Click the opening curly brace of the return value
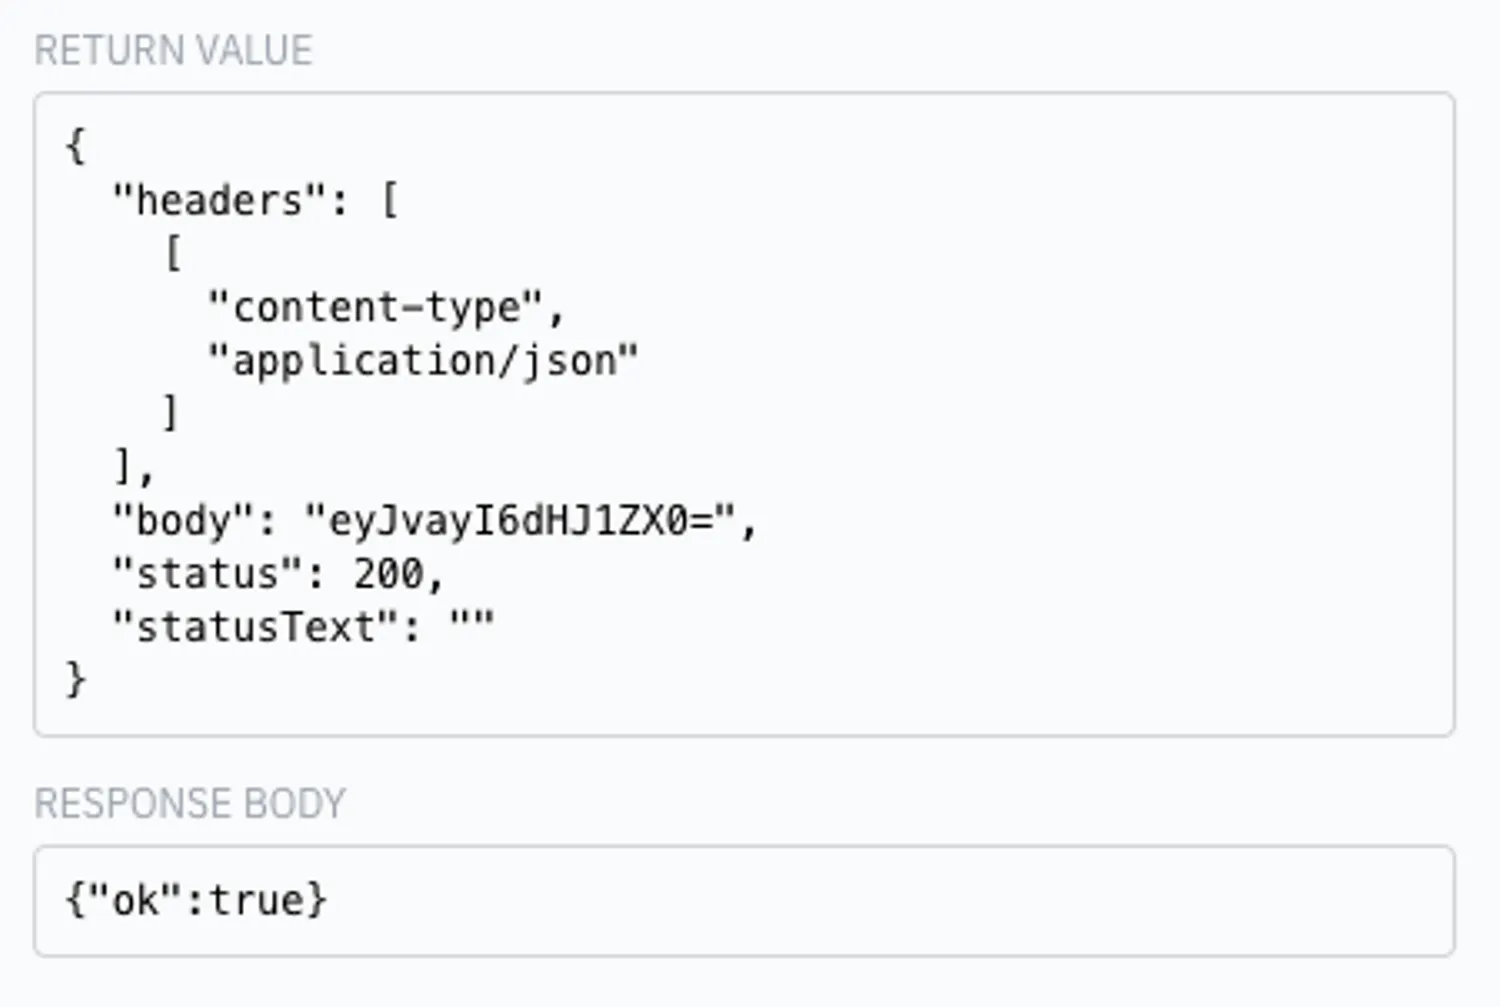 76,147
